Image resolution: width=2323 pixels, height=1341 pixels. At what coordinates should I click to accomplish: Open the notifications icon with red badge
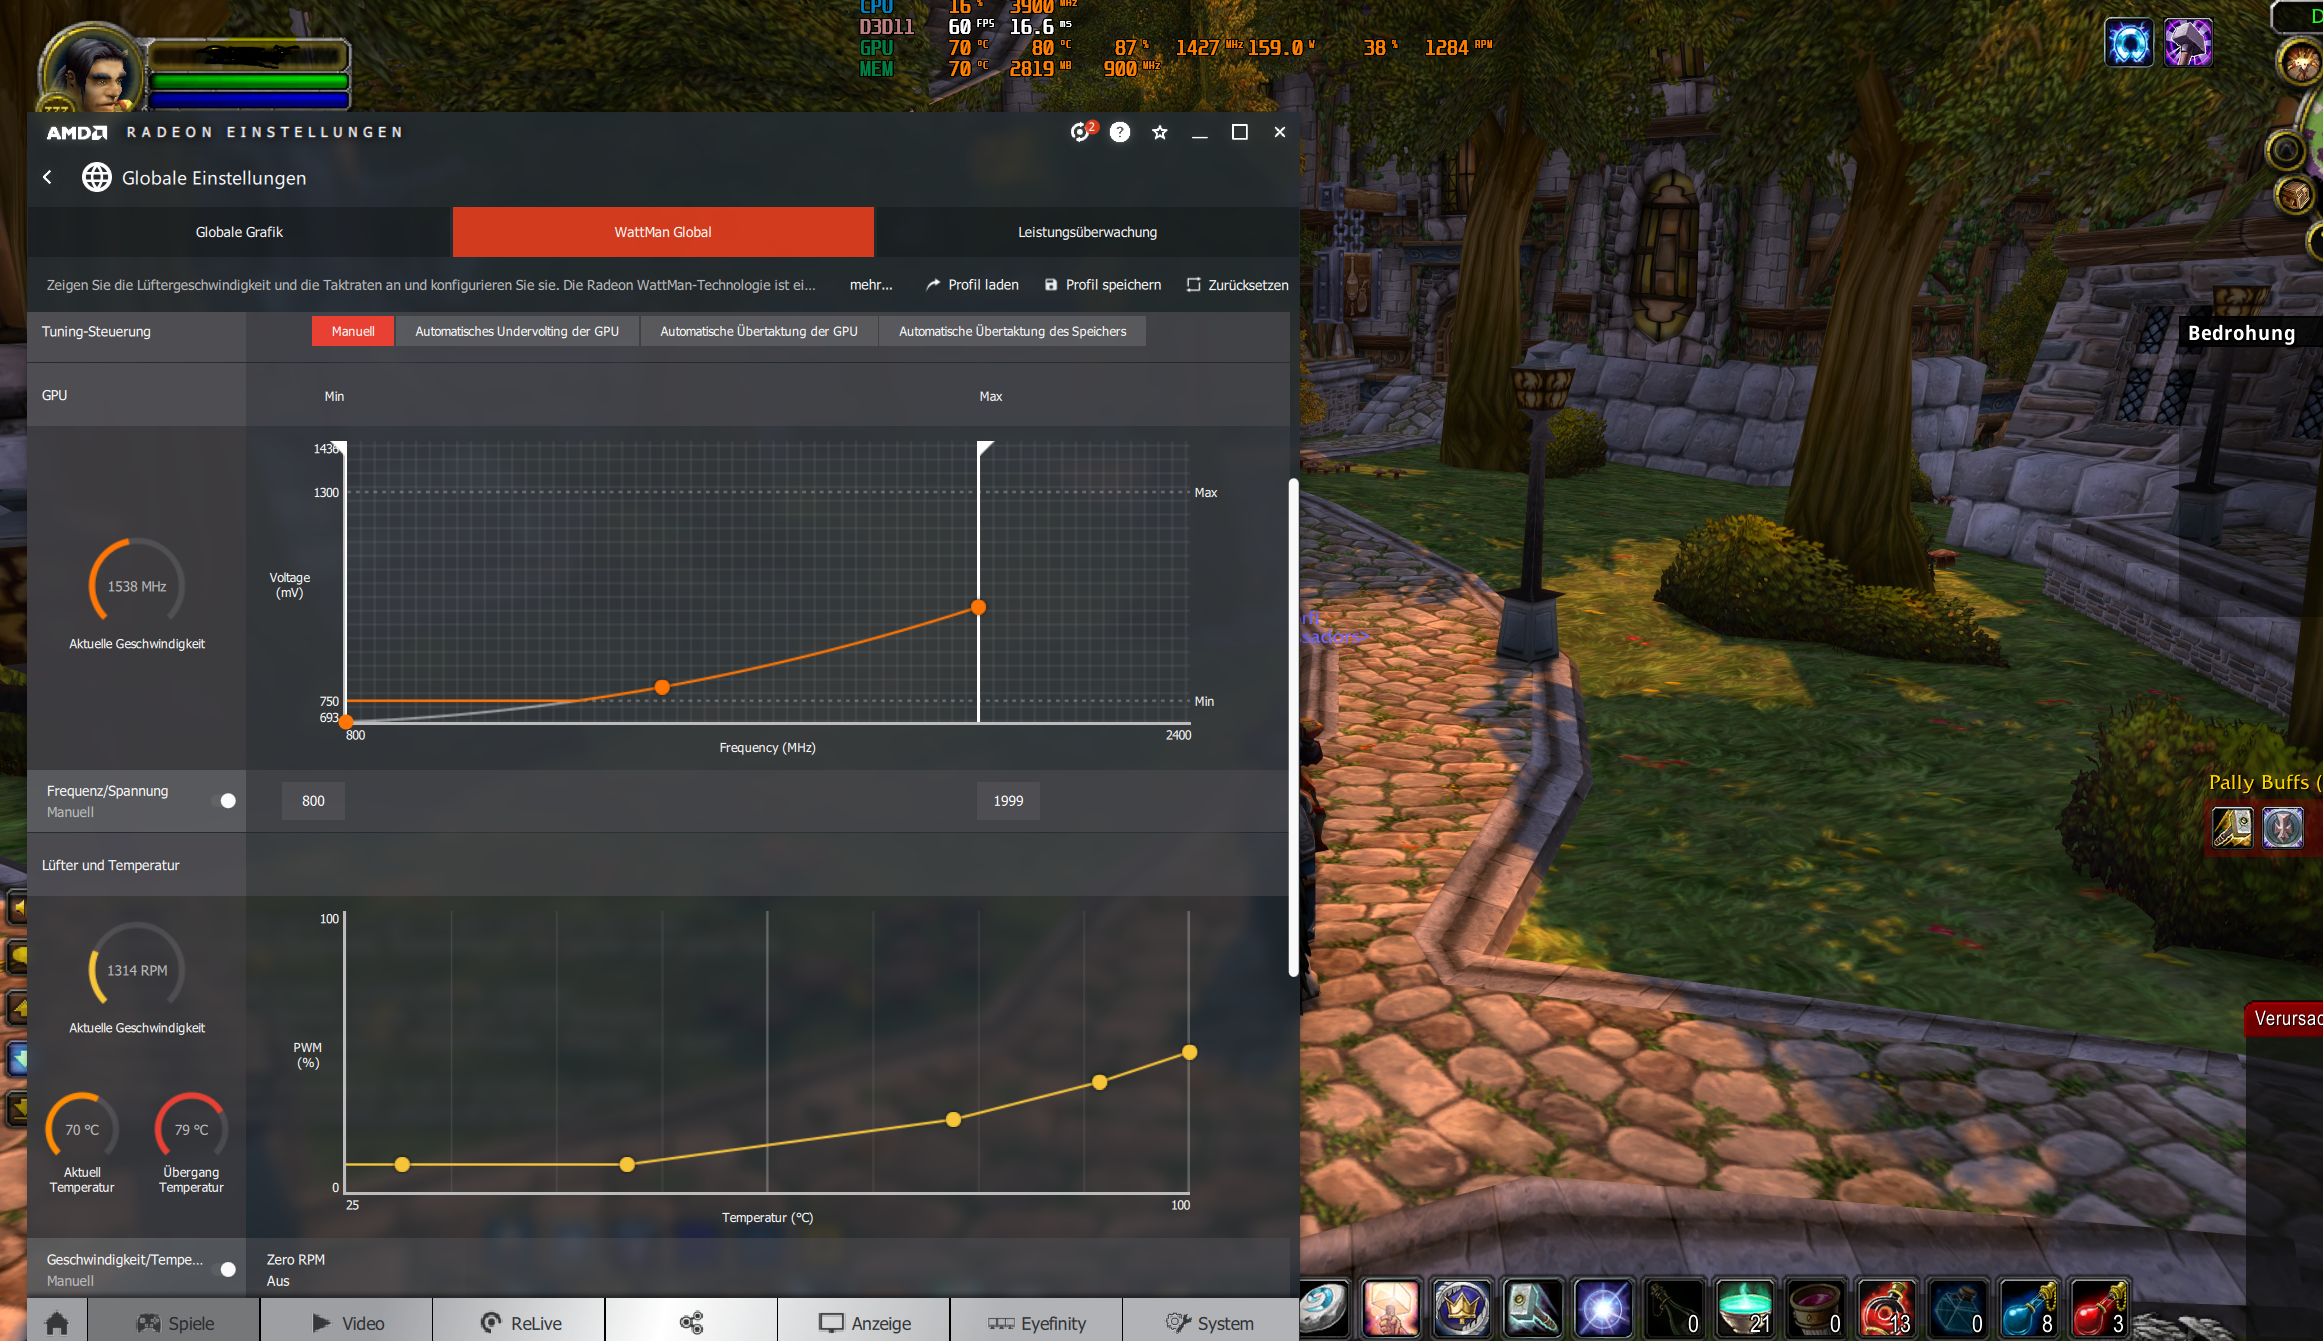(x=1081, y=132)
